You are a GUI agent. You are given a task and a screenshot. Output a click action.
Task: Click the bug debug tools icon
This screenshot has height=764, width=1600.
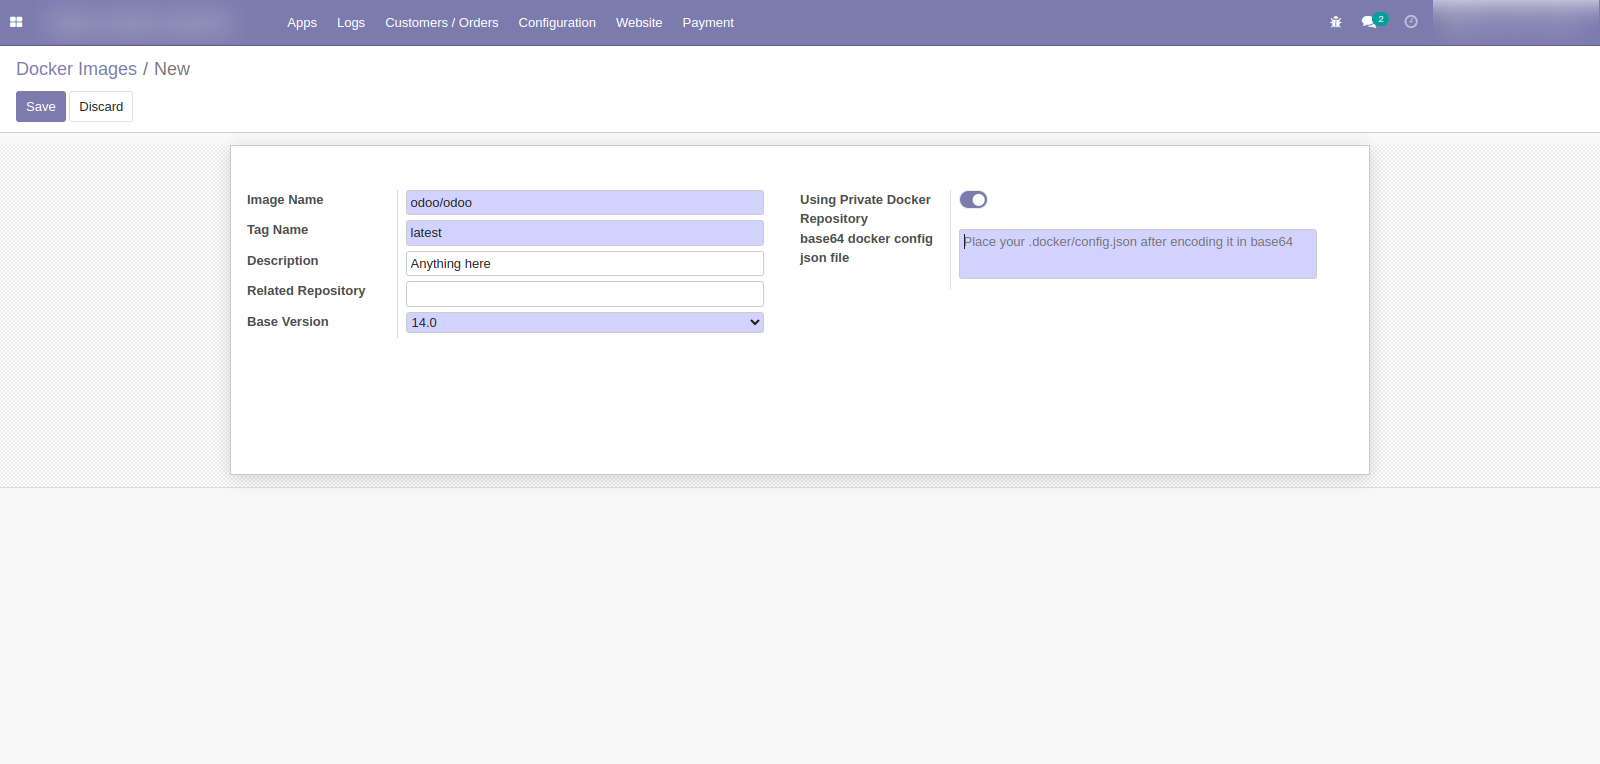point(1335,22)
